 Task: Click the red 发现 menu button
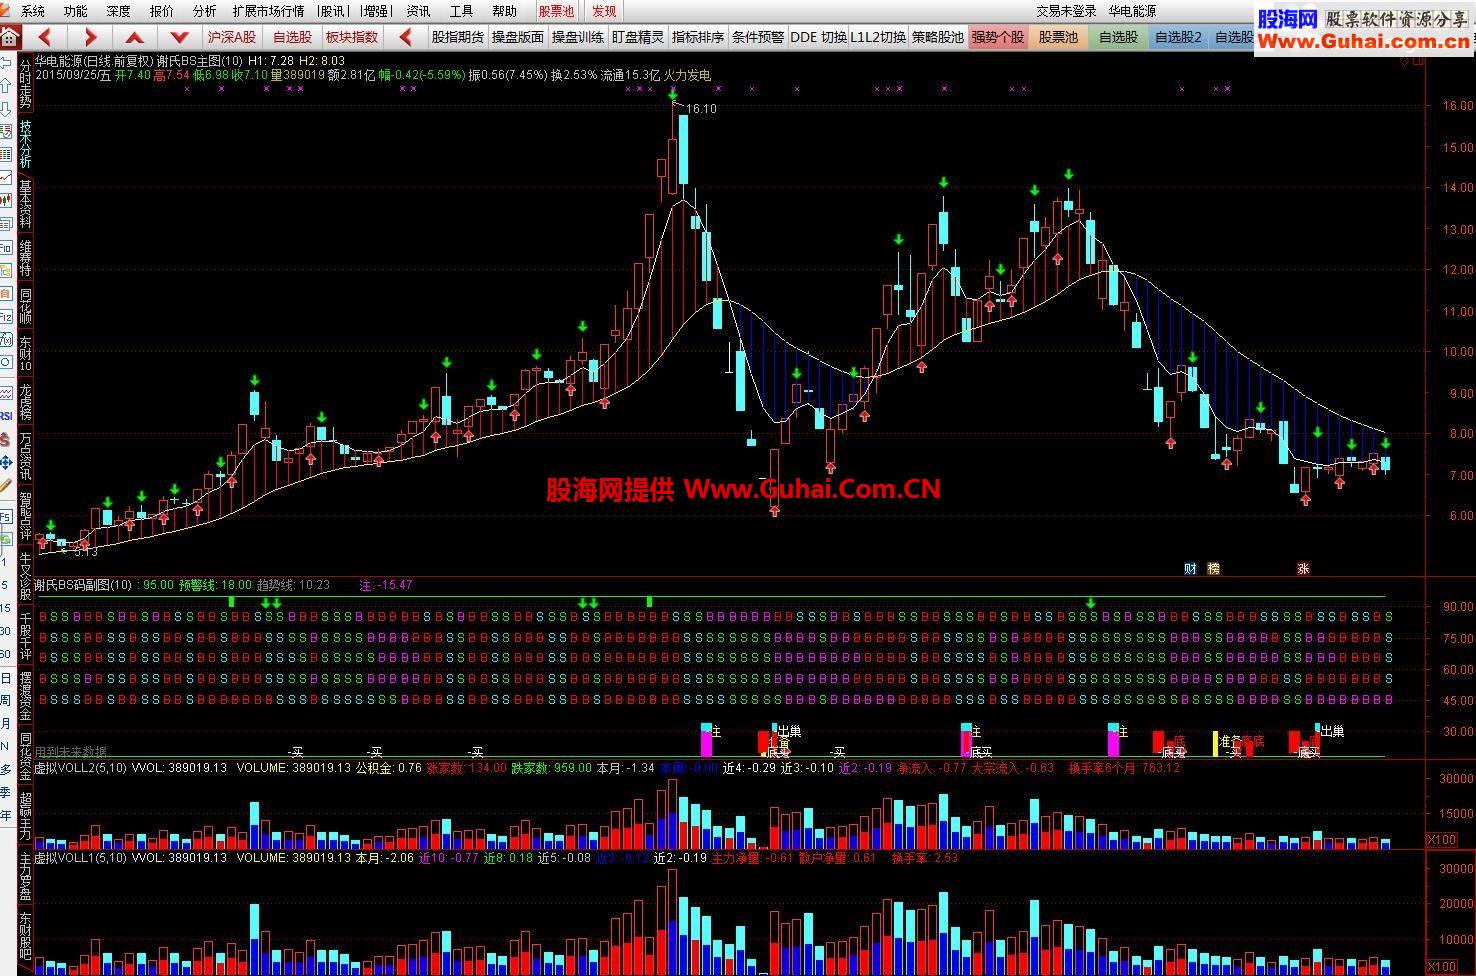604,11
